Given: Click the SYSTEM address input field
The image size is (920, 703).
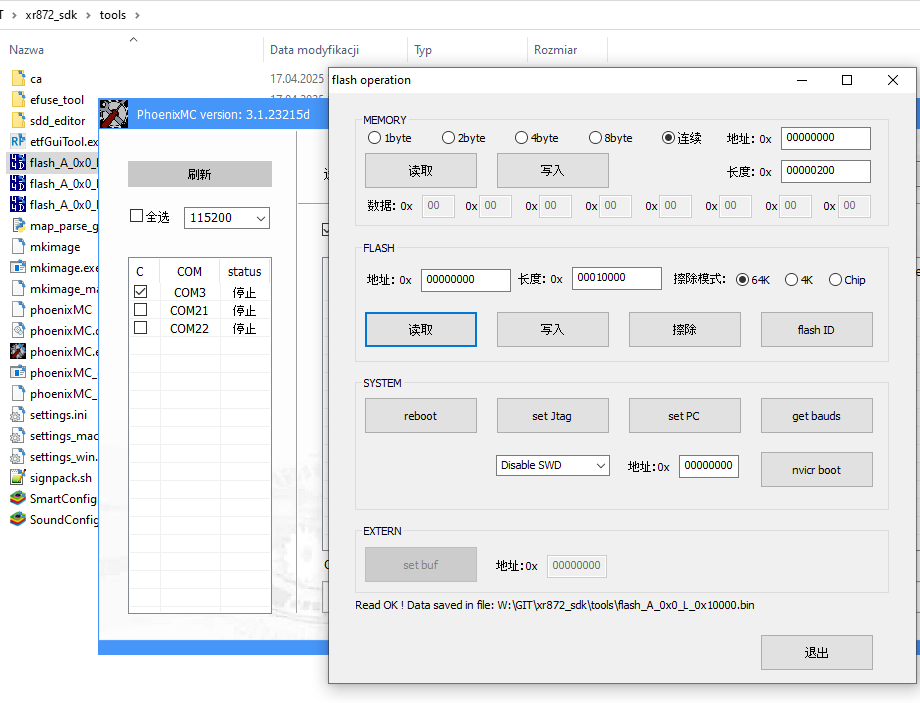Looking at the screenshot, I should [709, 466].
